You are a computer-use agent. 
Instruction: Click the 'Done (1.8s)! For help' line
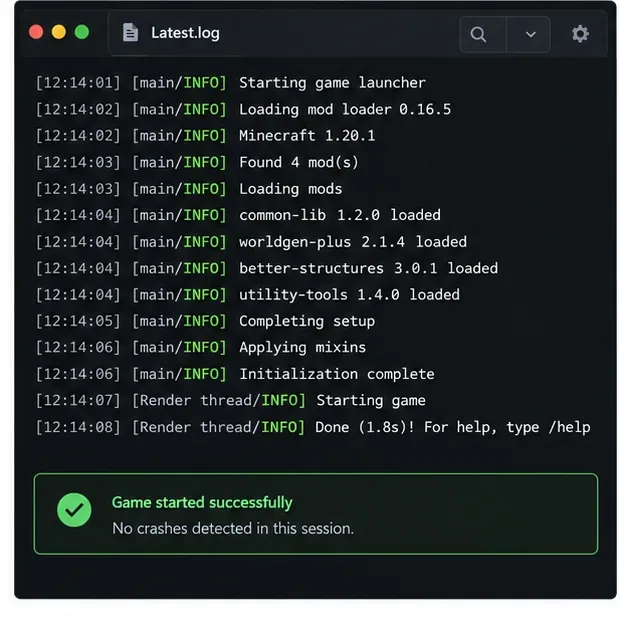pyautogui.click(x=313, y=427)
